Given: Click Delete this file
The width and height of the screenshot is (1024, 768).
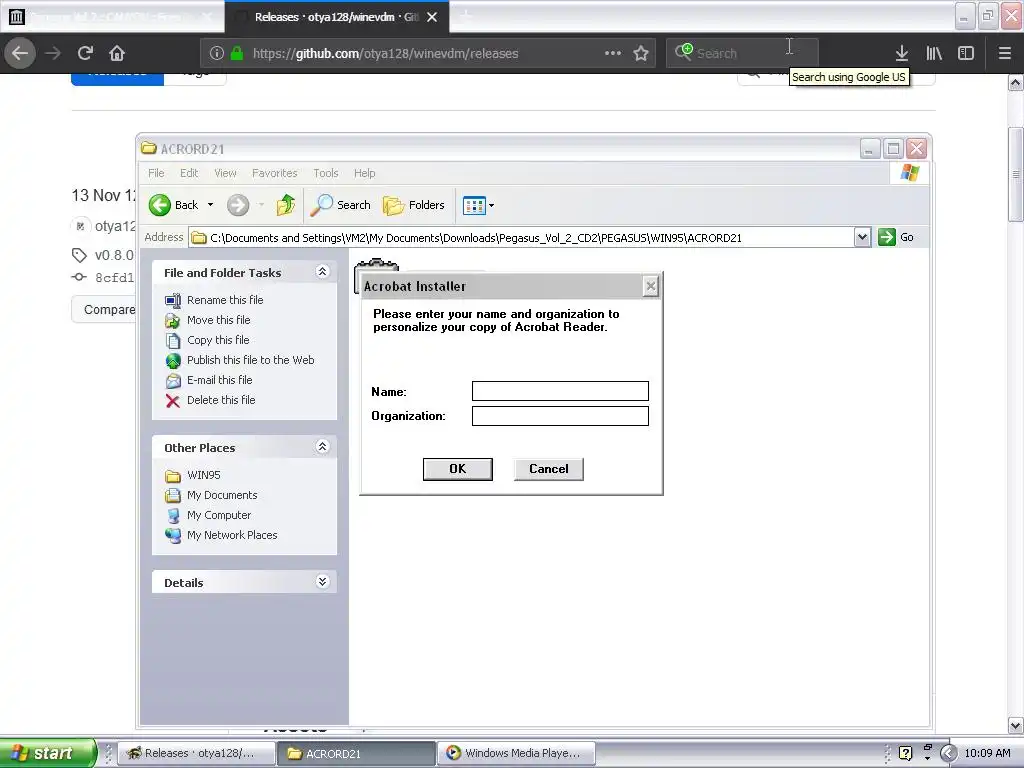Looking at the screenshot, I should (x=221, y=400).
